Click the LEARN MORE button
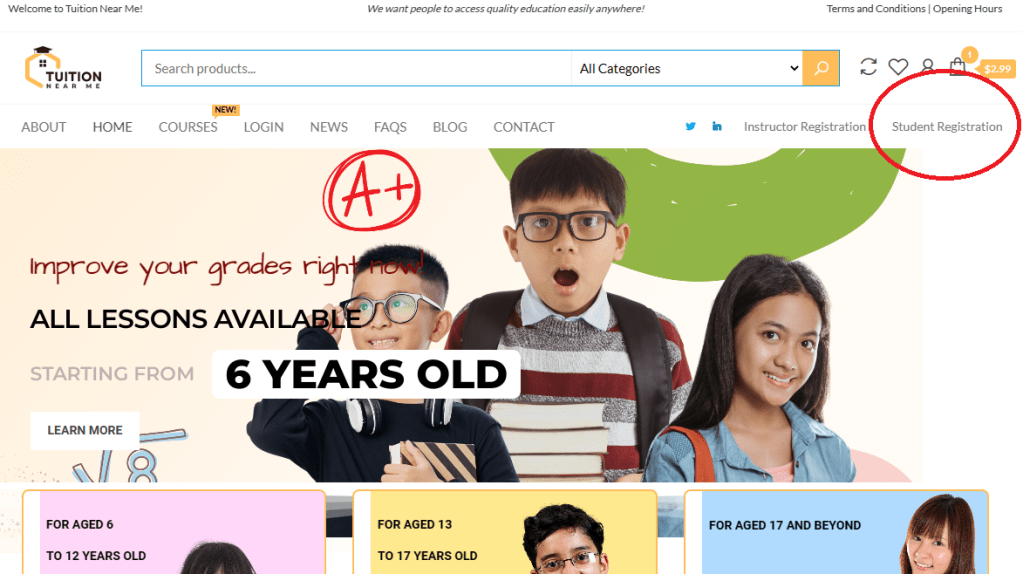Screen dimensions: 1023x574 click(85, 430)
